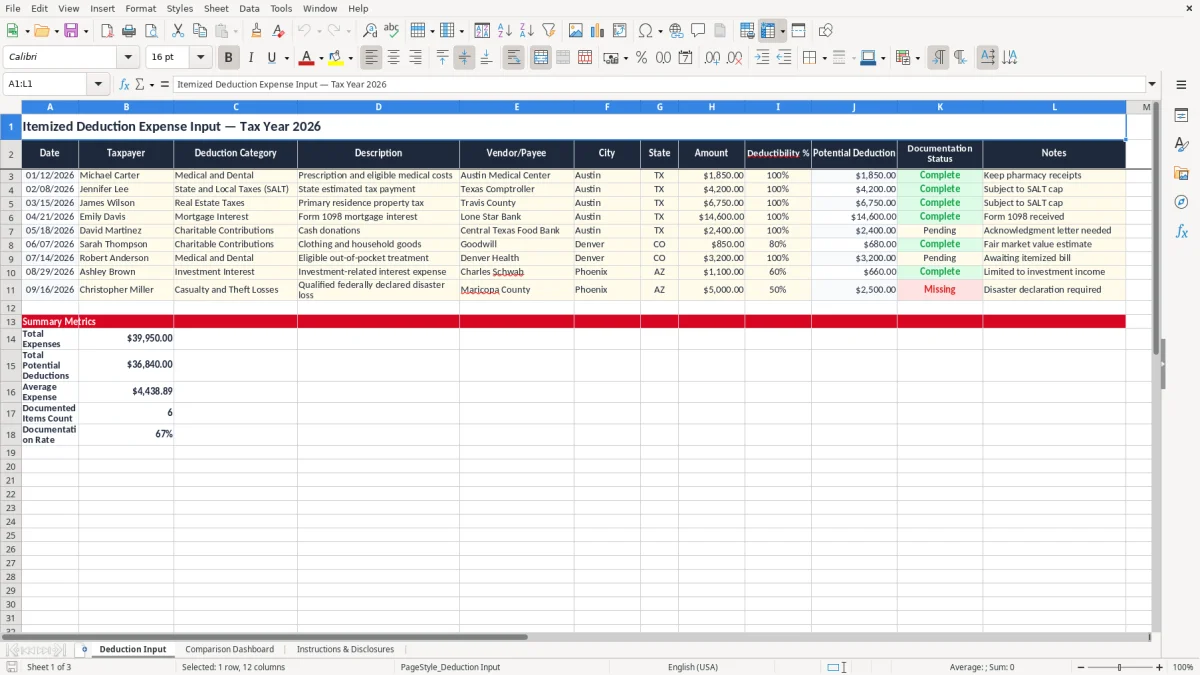
Task: Click the AutoFilter funnel icon
Action: pos(548,31)
